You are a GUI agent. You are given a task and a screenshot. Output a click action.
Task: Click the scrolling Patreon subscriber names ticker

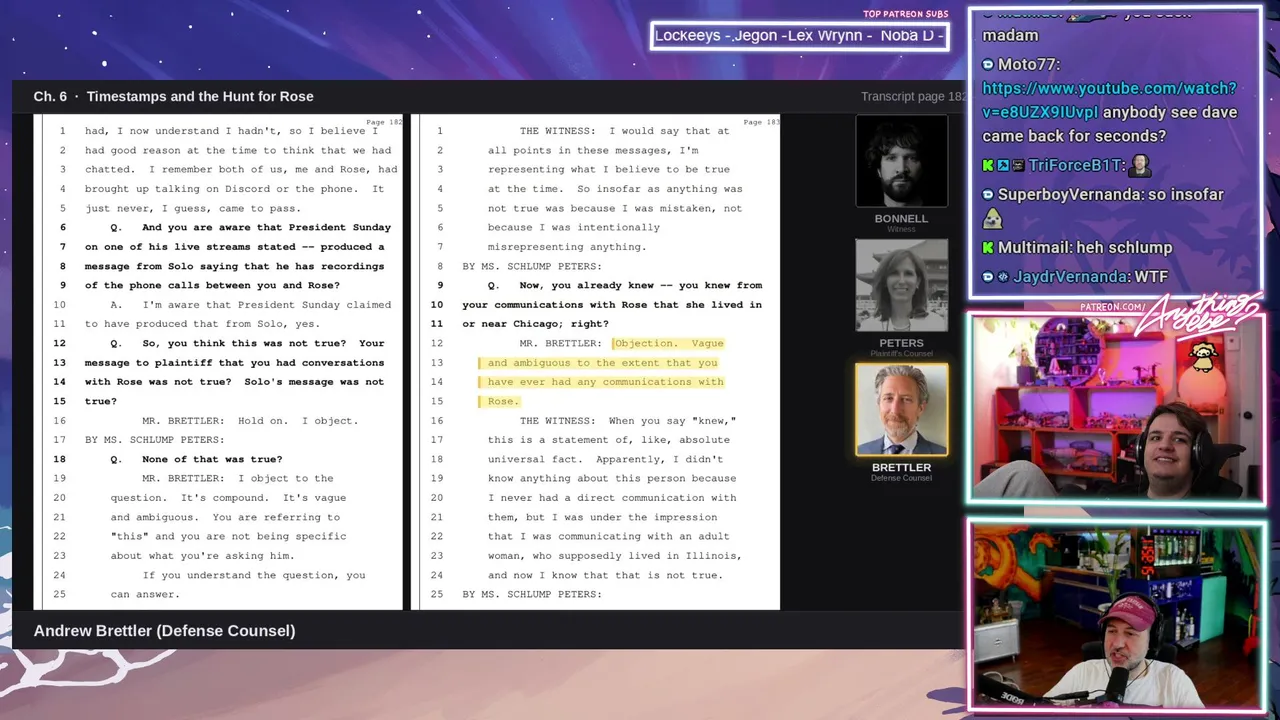click(x=799, y=36)
